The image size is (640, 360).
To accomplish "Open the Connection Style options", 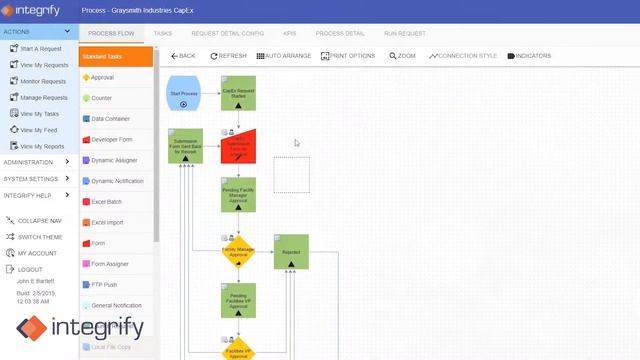I will point(463,56).
